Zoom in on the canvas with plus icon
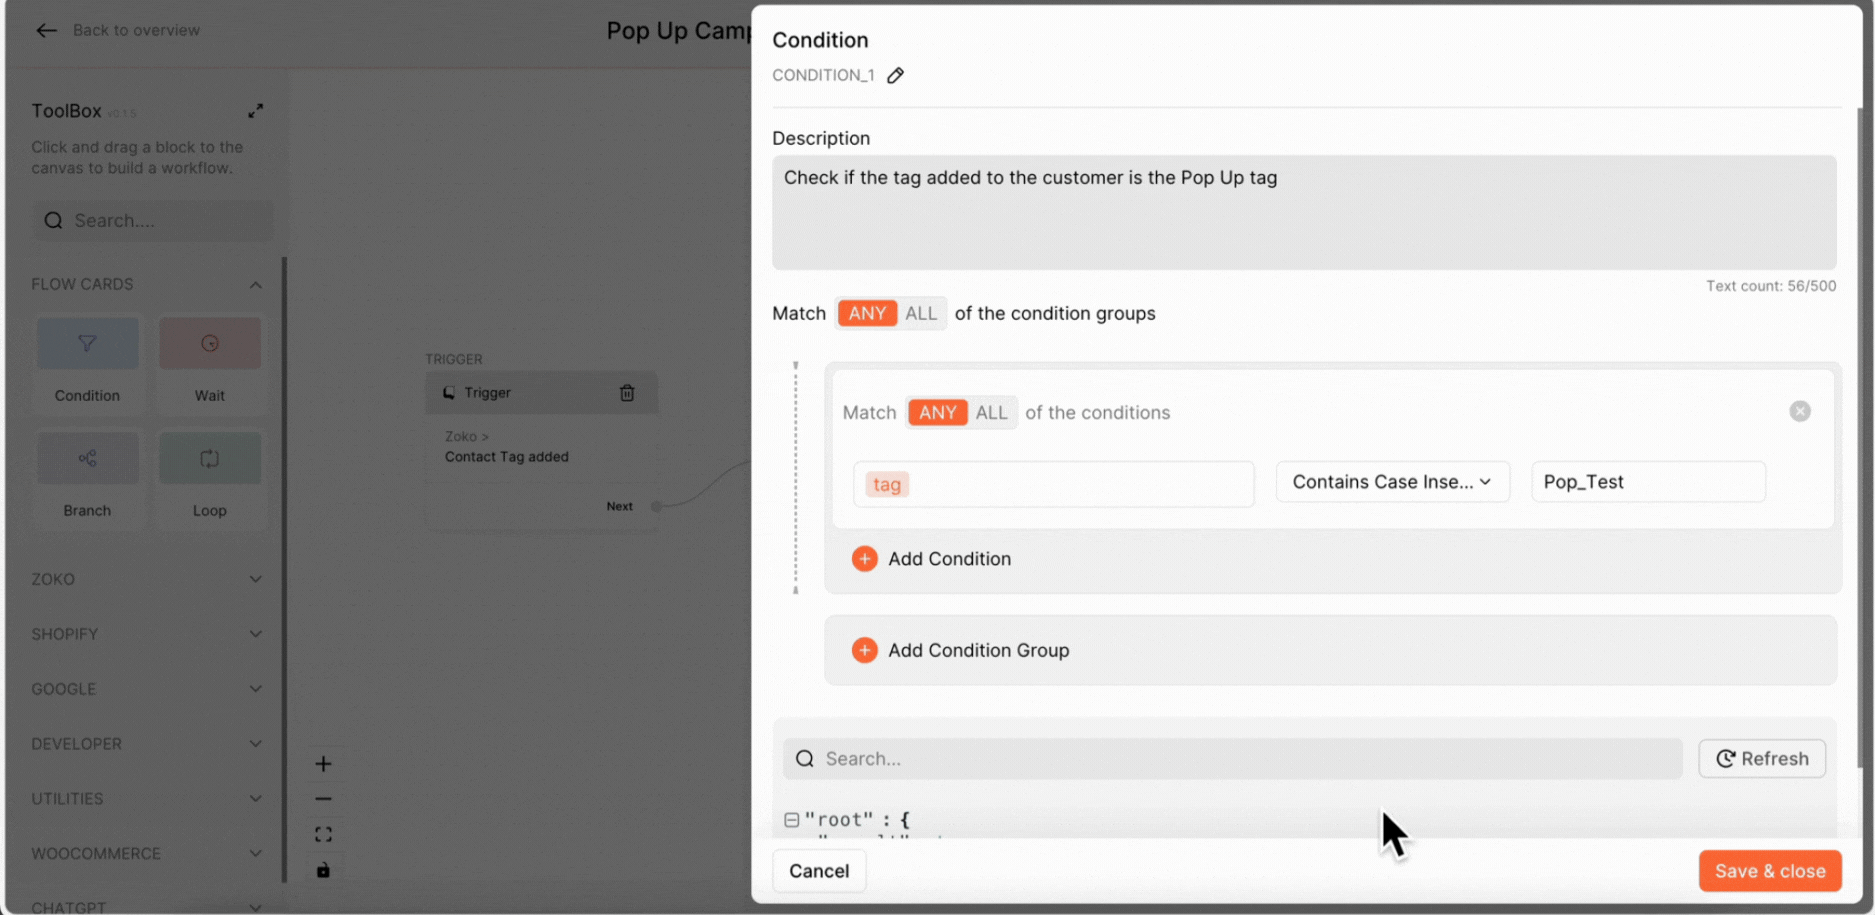 click(323, 764)
